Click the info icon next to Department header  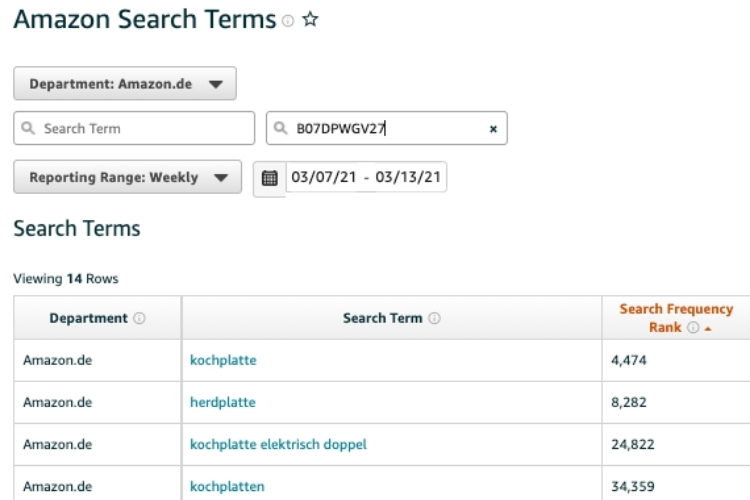pyautogui.click(x=139, y=318)
